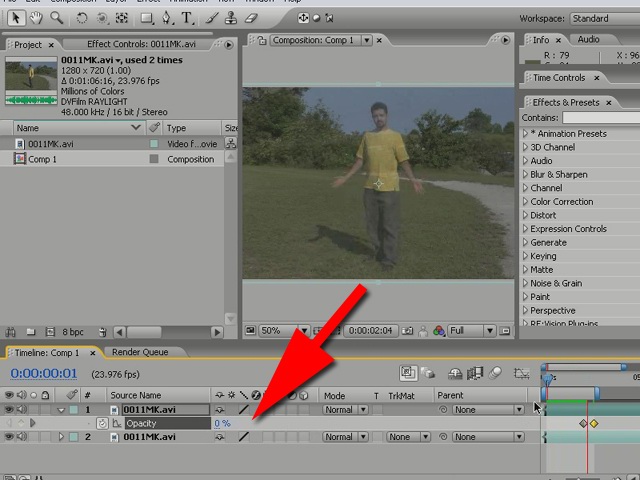Screen dimensions: 640x480
Task: Mute audio of layer 1 0011MK.avi
Action: tap(21, 410)
